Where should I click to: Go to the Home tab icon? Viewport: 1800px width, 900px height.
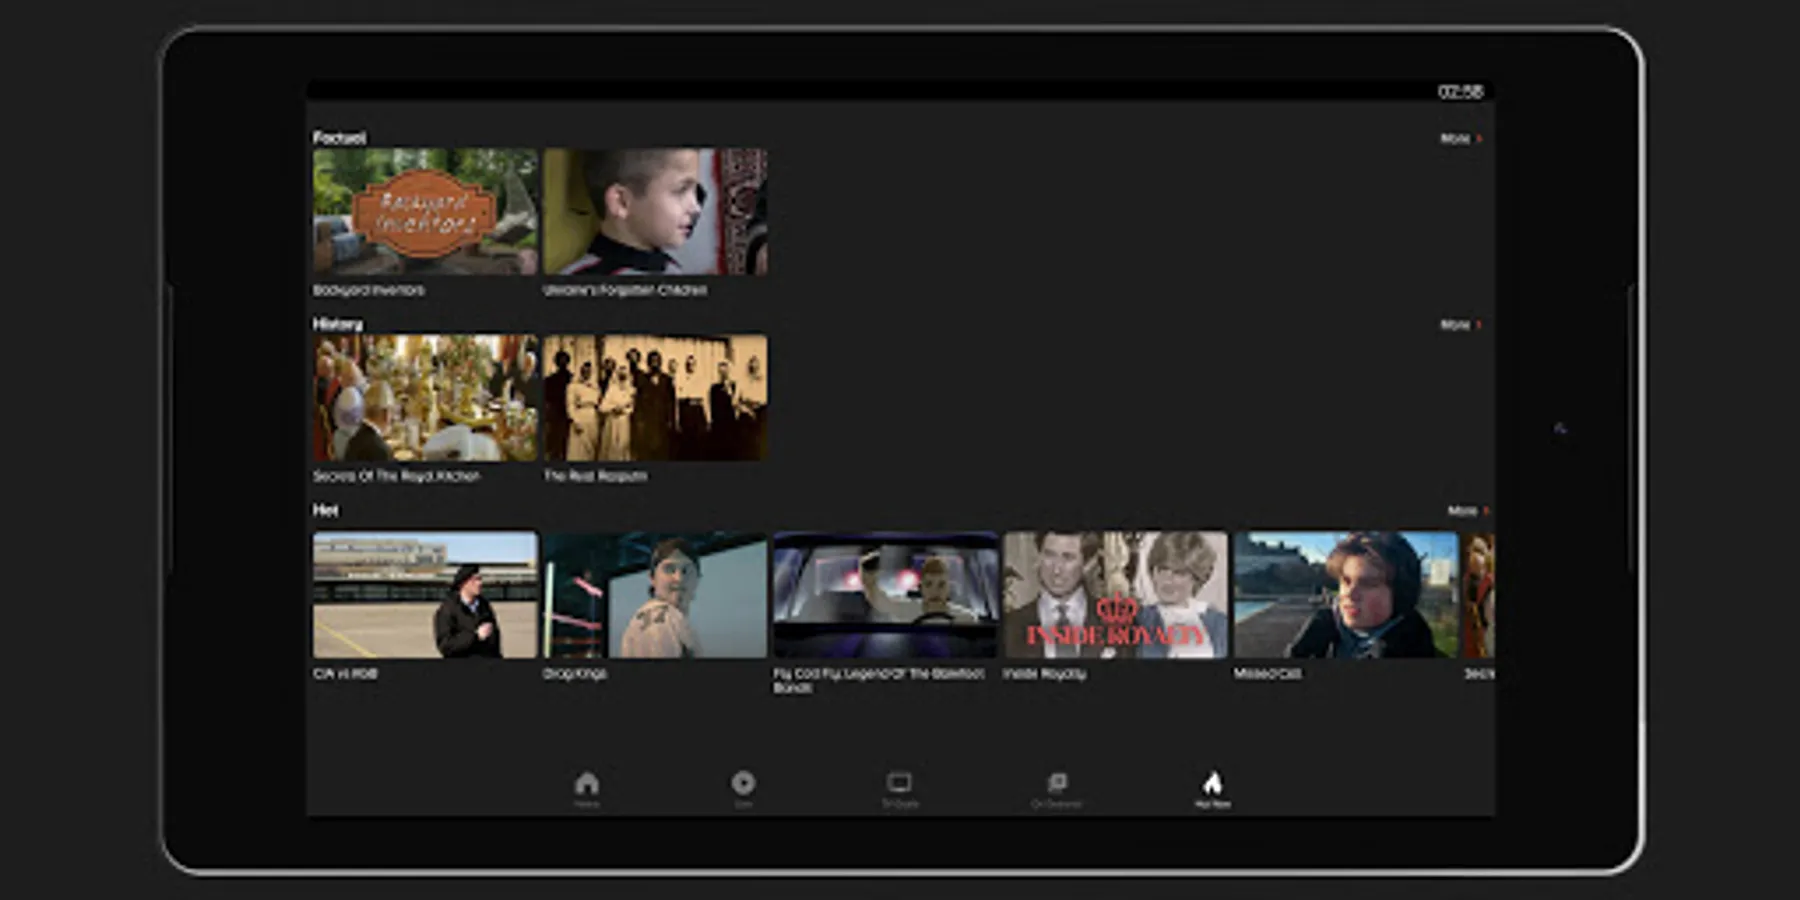click(587, 783)
